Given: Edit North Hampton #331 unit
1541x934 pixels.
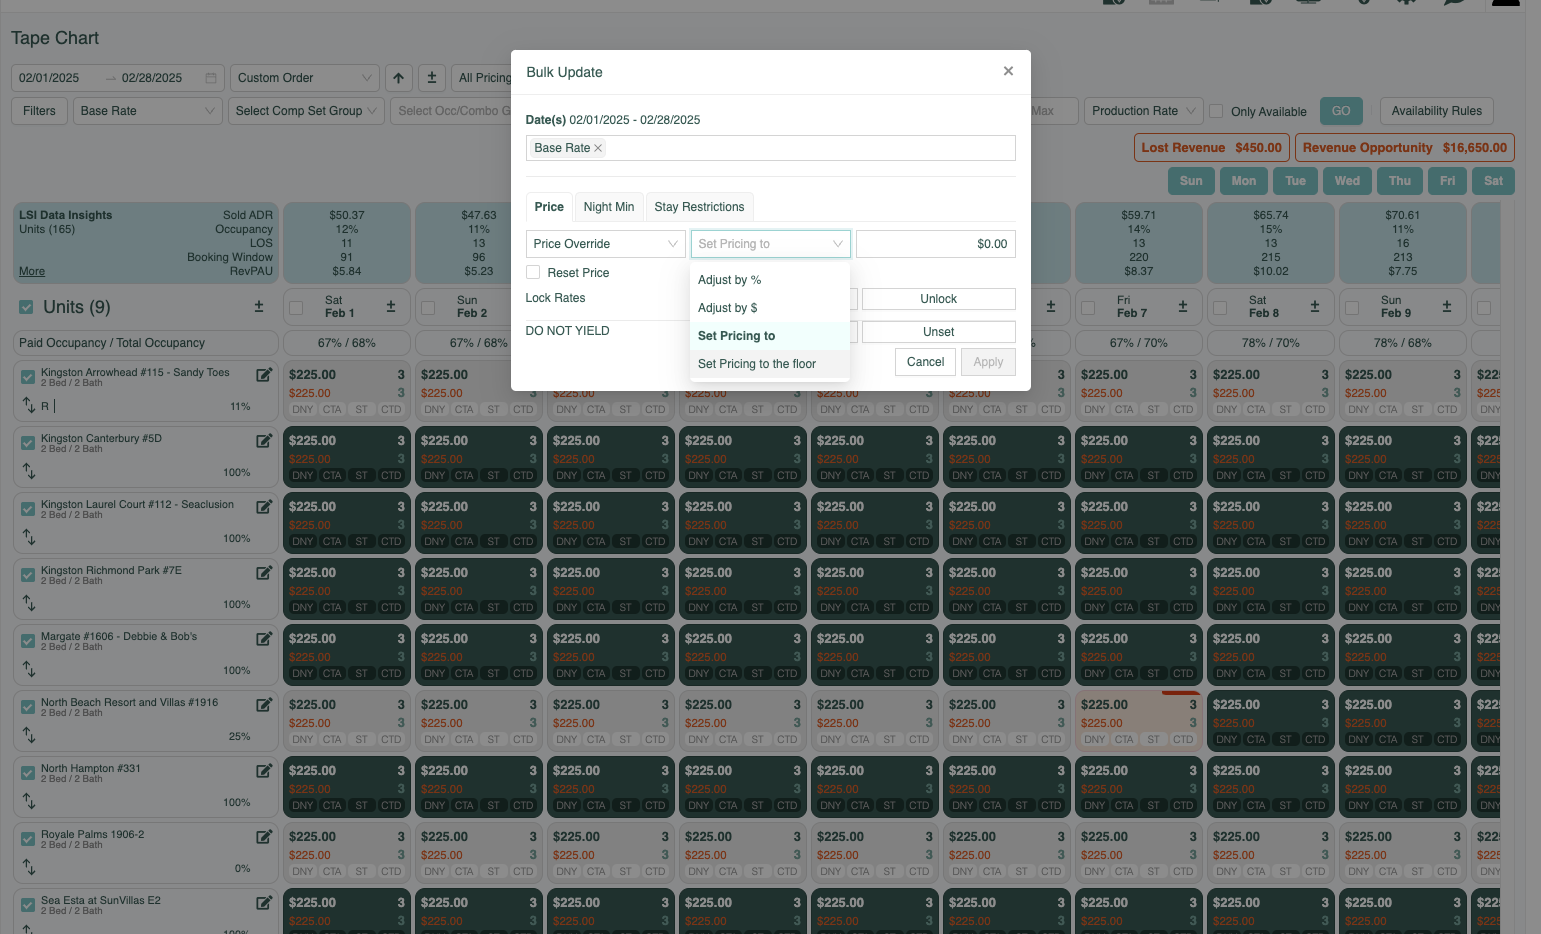Looking at the screenshot, I should [x=264, y=771].
